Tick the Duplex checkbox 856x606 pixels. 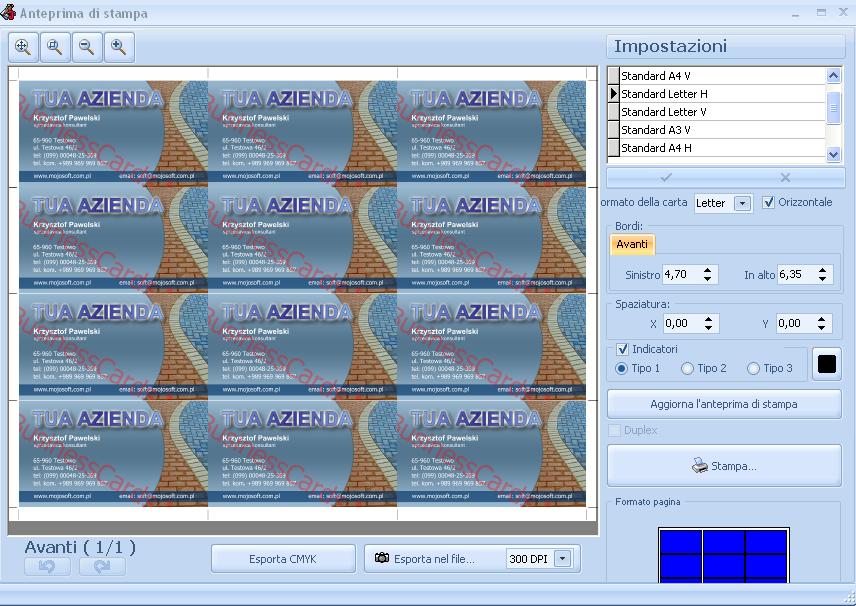click(x=615, y=430)
